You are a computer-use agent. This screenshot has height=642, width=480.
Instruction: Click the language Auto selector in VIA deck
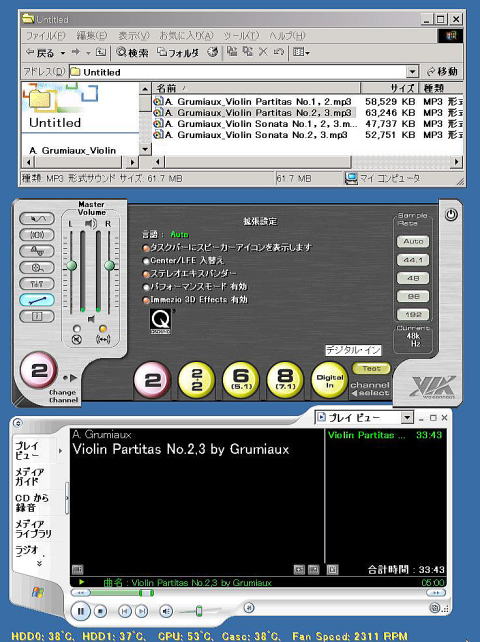179,235
